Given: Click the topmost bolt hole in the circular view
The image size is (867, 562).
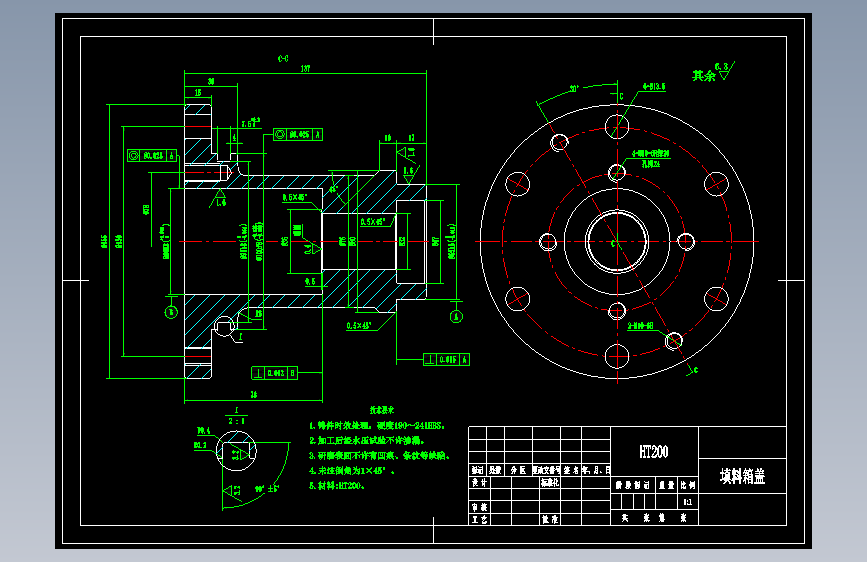Looking at the screenshot, I should coord(617,127).
